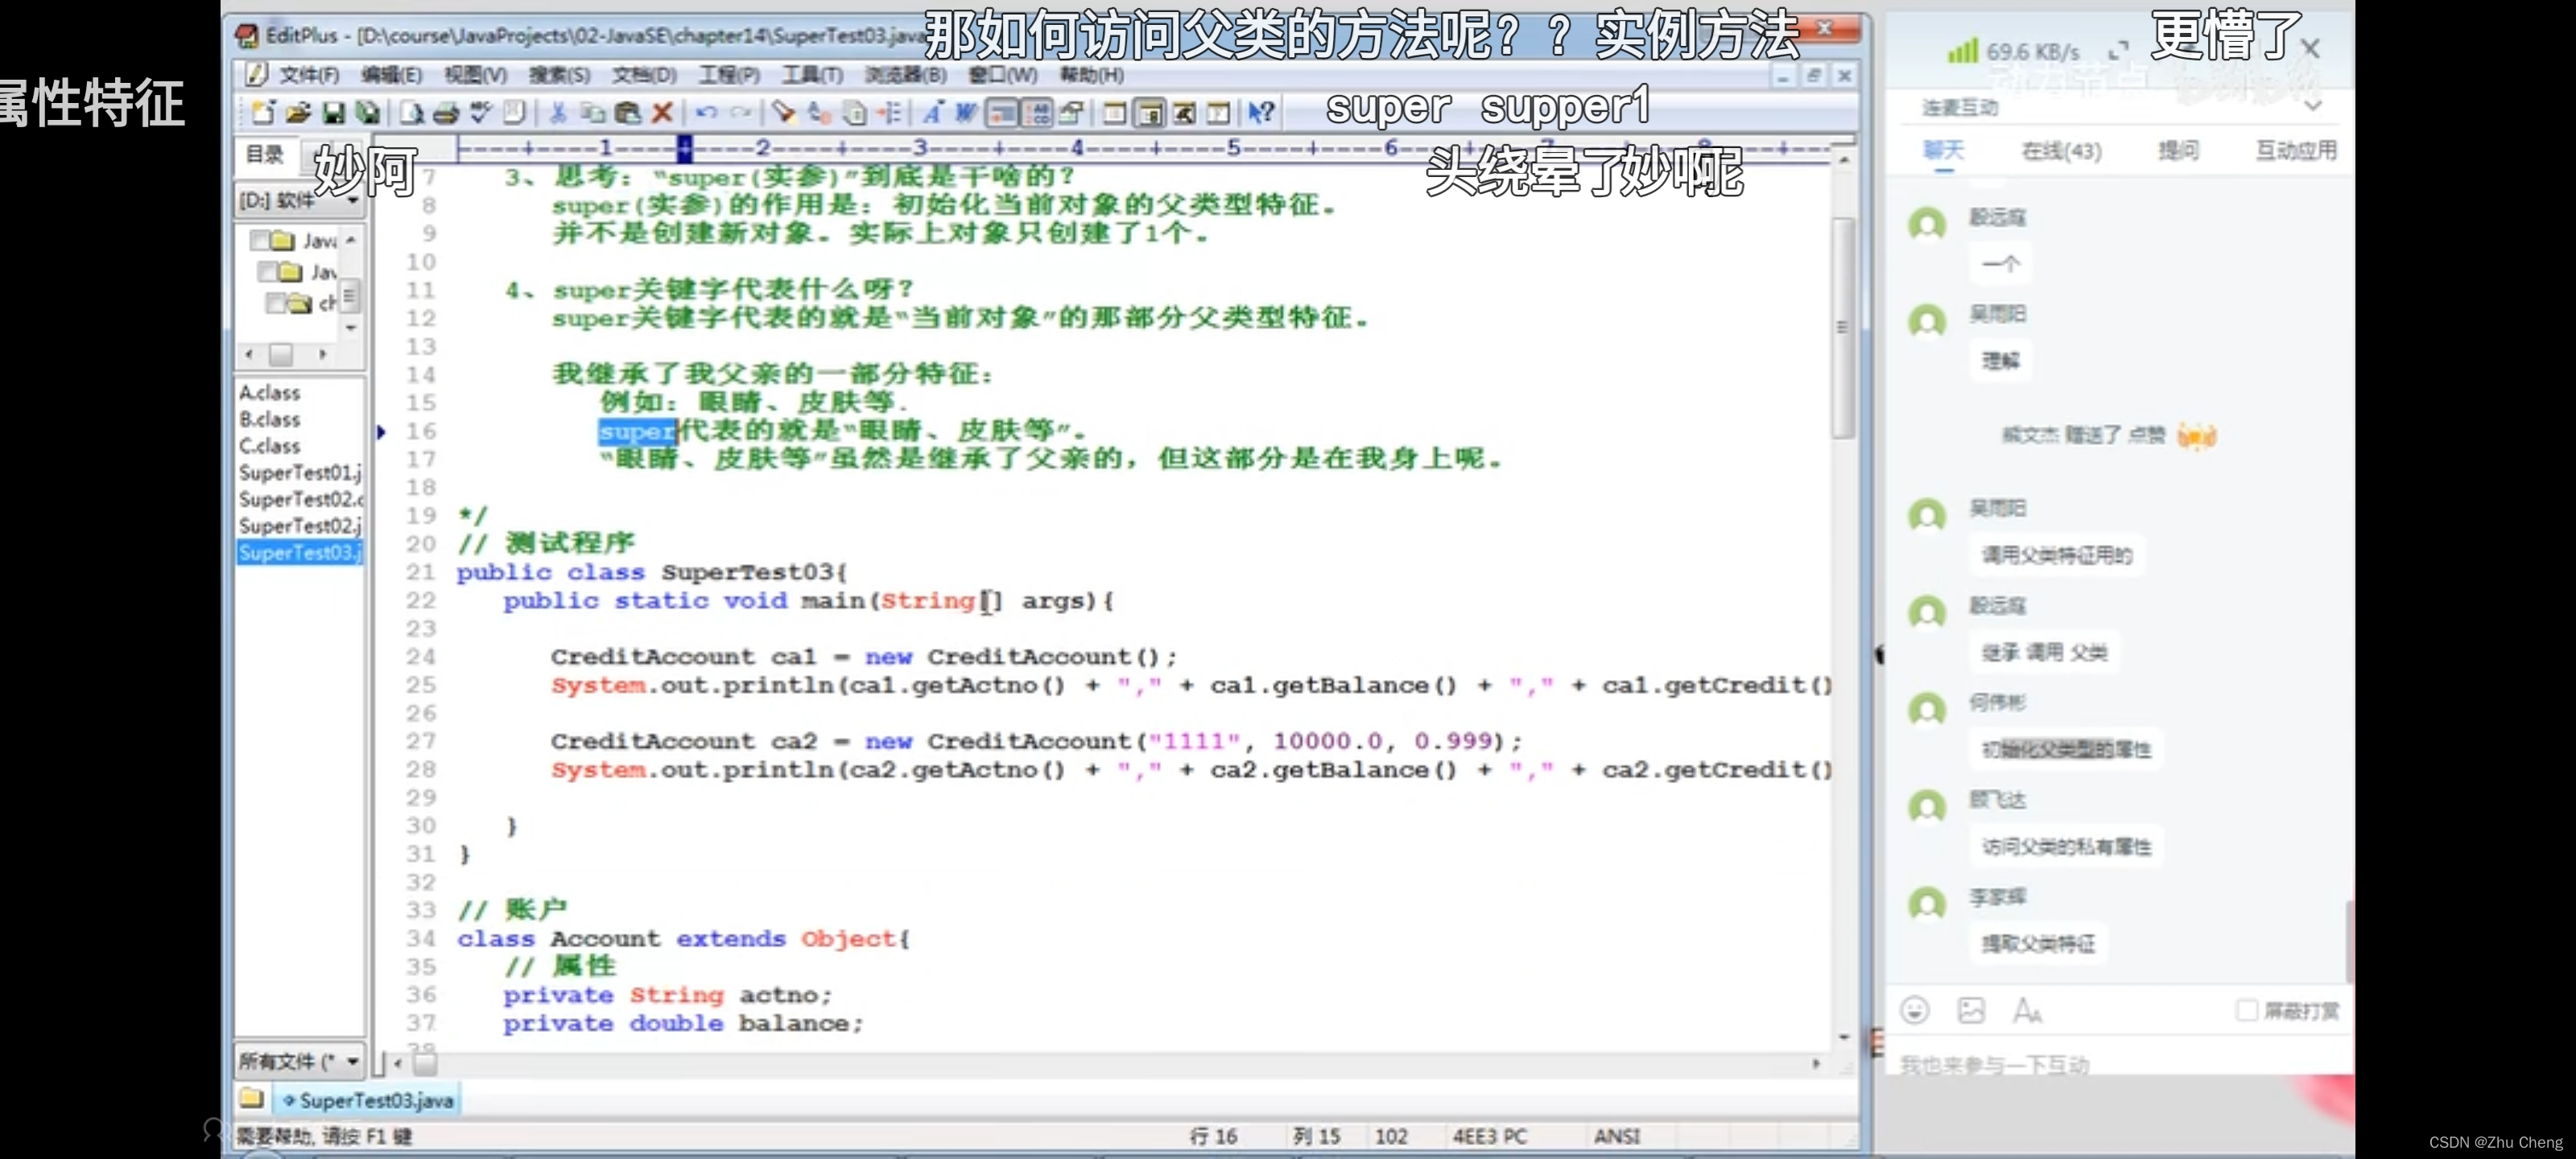This screenshot has height=1159, width=2576.
Task: Click the Go to line icon
Action: click(889, 113)
